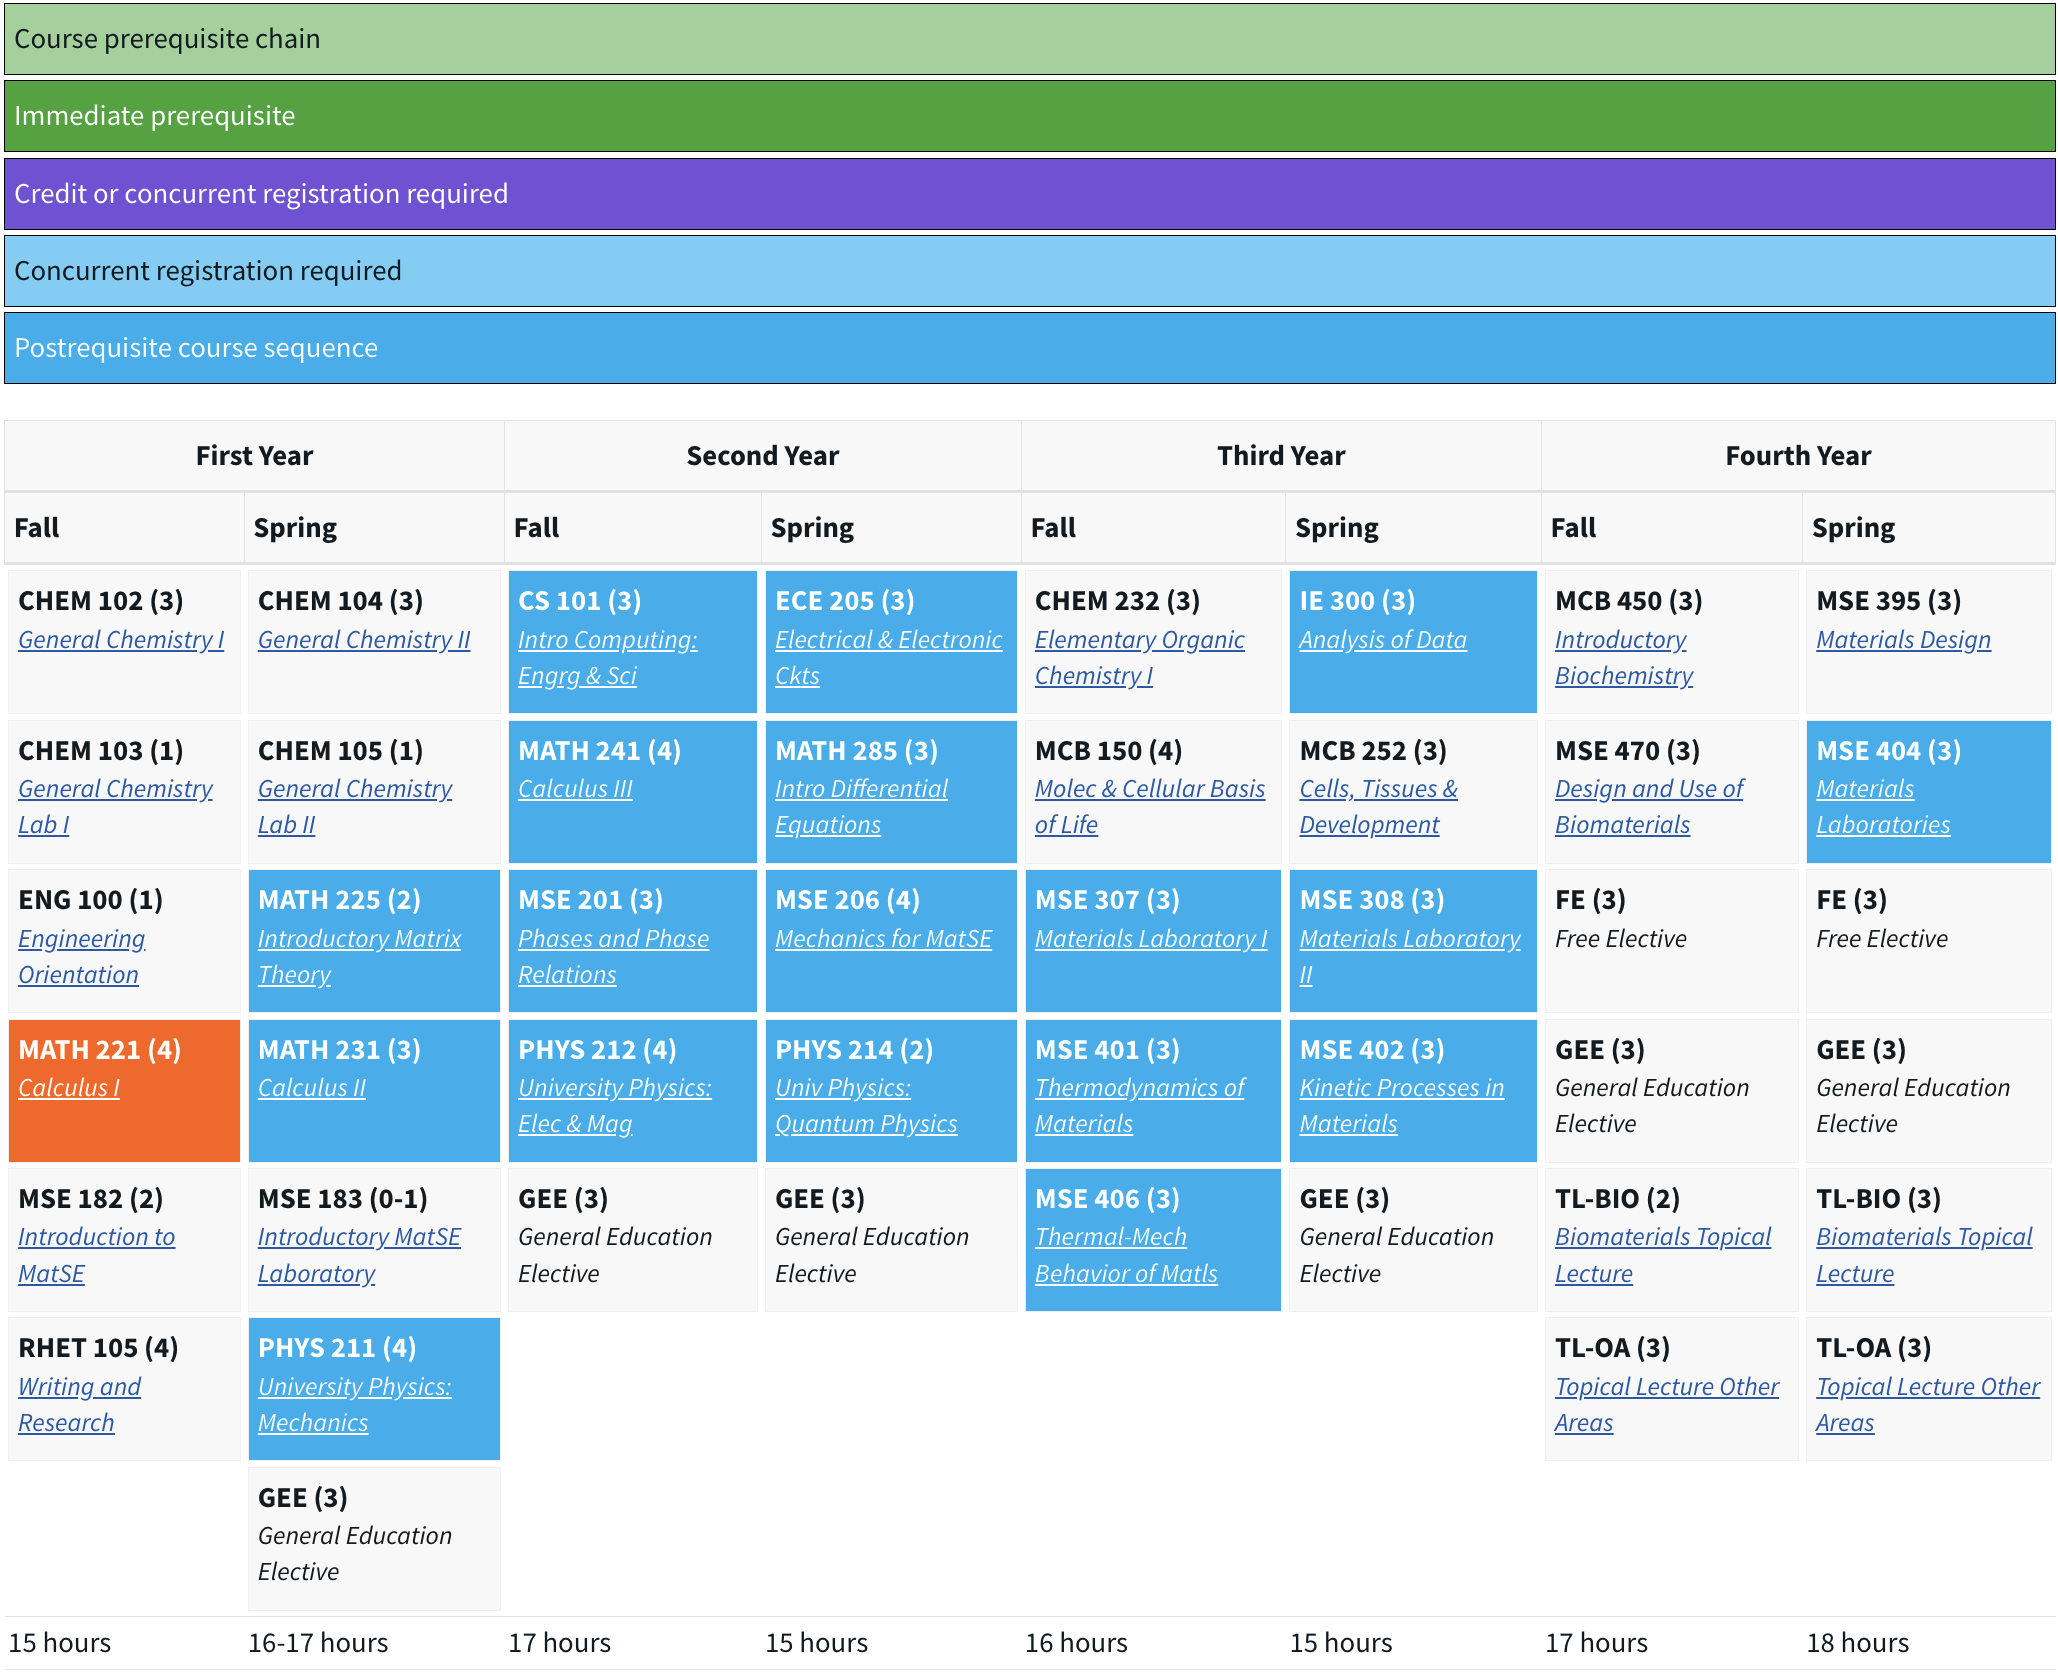Click Thermal-Mech Behavior of Matls link

point(1126,1255)
